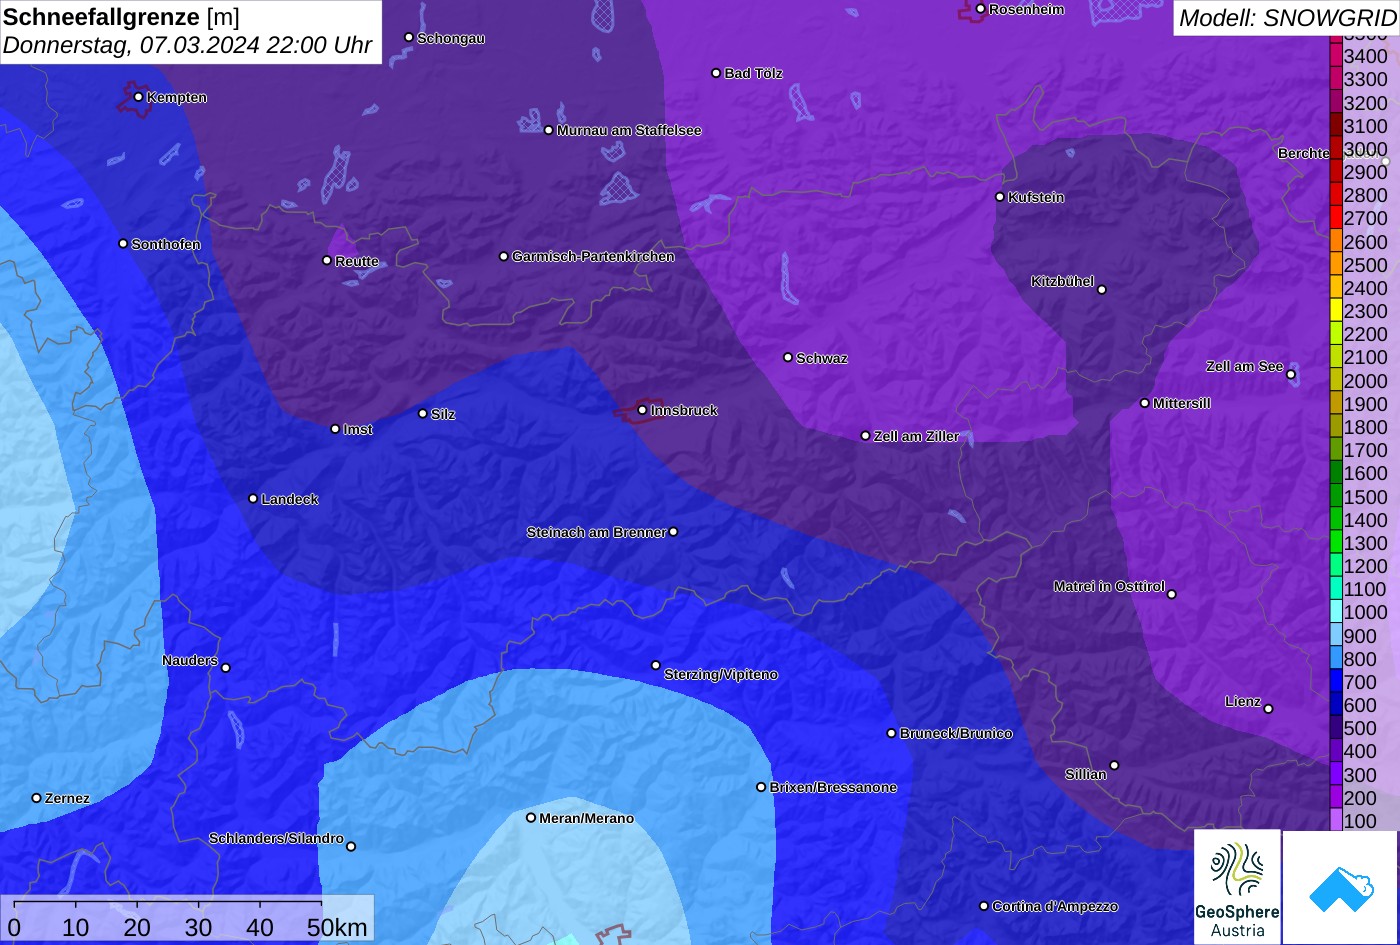Click the Sillian location dot

[x=1114, y=766]
